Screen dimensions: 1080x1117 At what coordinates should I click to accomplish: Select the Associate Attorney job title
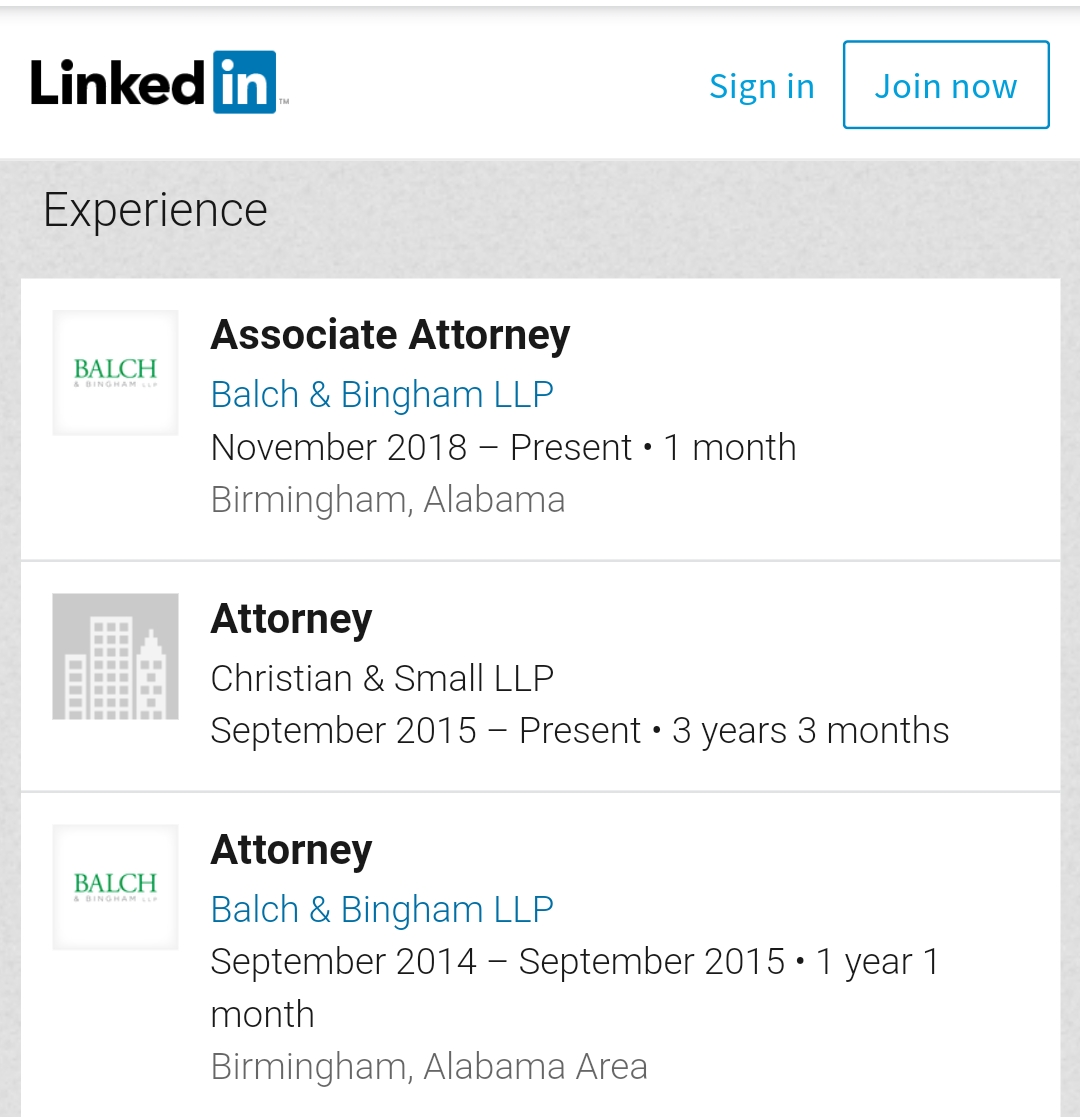click(390, 335)
